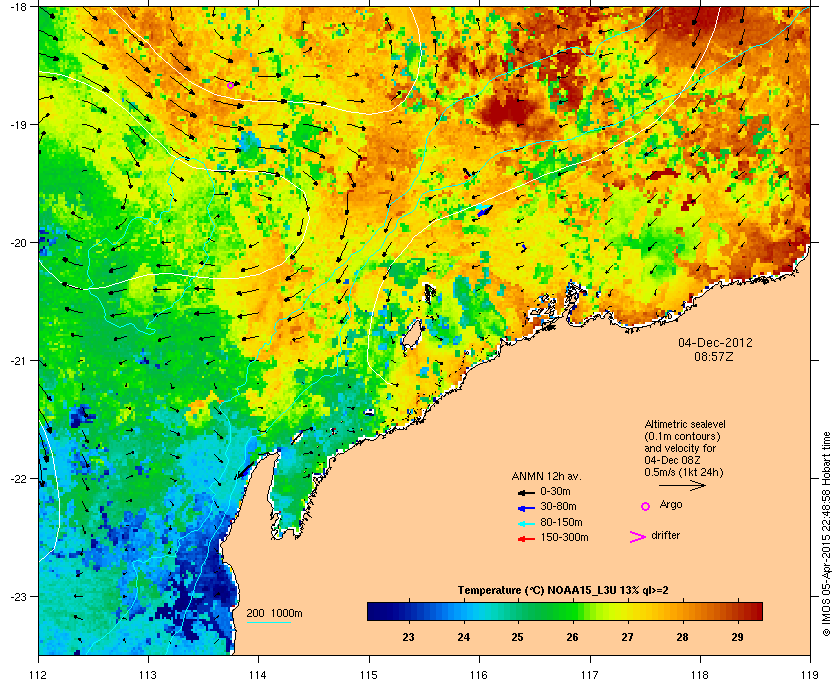Click the 'drifter' legend label
The width and height of the screenshot is (840, 680).
coord(665,535)
